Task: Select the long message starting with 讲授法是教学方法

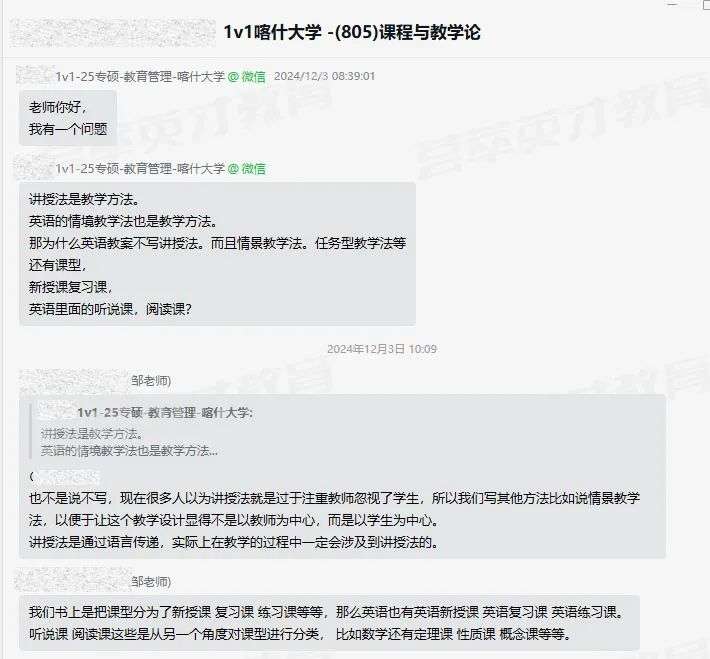Action: point(217,254)
